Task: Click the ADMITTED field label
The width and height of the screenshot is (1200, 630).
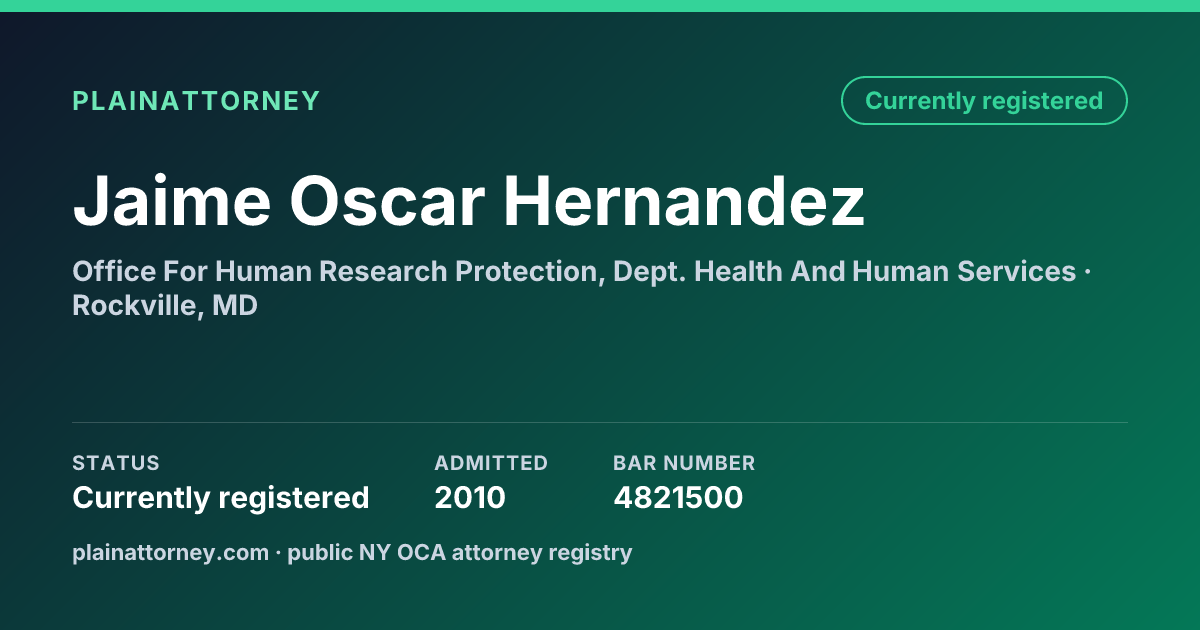Action: pos(491,463)
